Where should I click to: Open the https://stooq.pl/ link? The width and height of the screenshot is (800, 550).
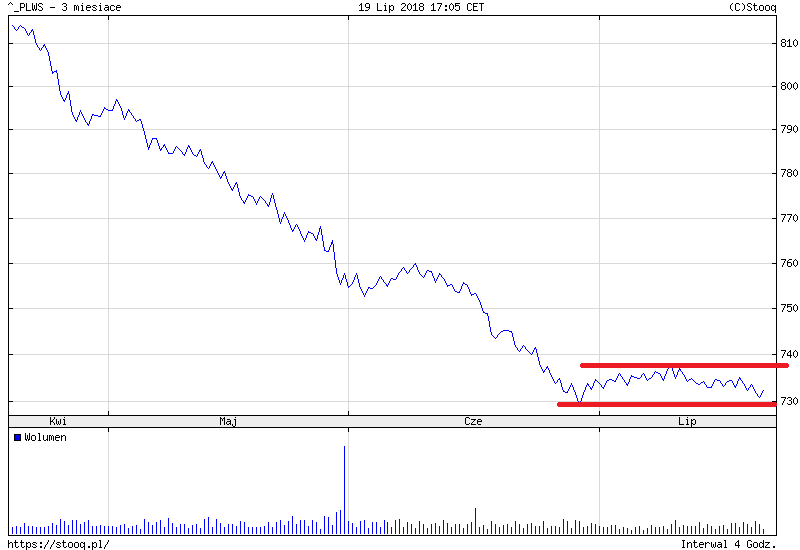(x=57, y=544)
